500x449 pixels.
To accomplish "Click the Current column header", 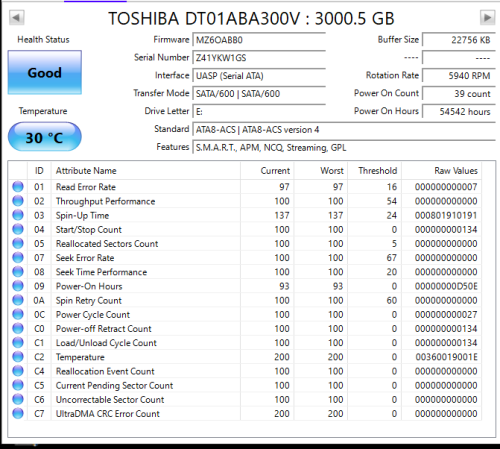I will pos(267,171).
